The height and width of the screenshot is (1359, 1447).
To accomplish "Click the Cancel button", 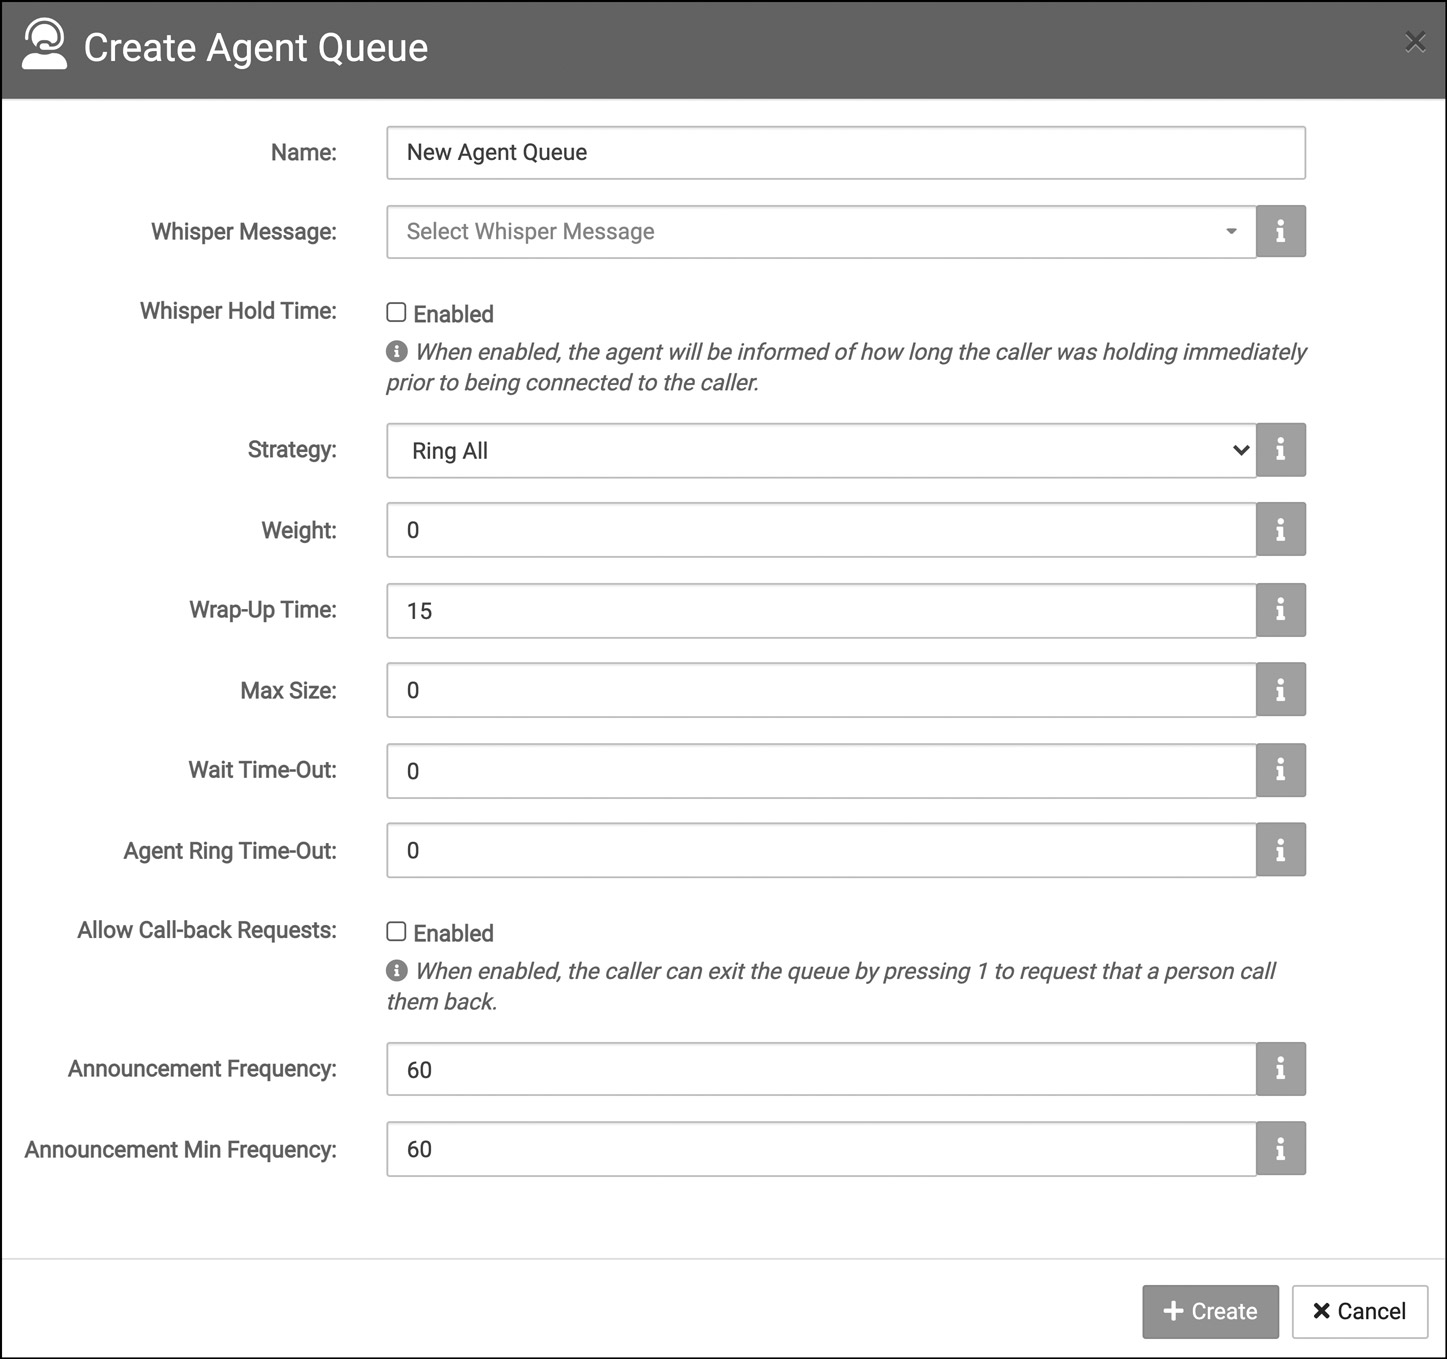I will click(x=1360, y=1311).
